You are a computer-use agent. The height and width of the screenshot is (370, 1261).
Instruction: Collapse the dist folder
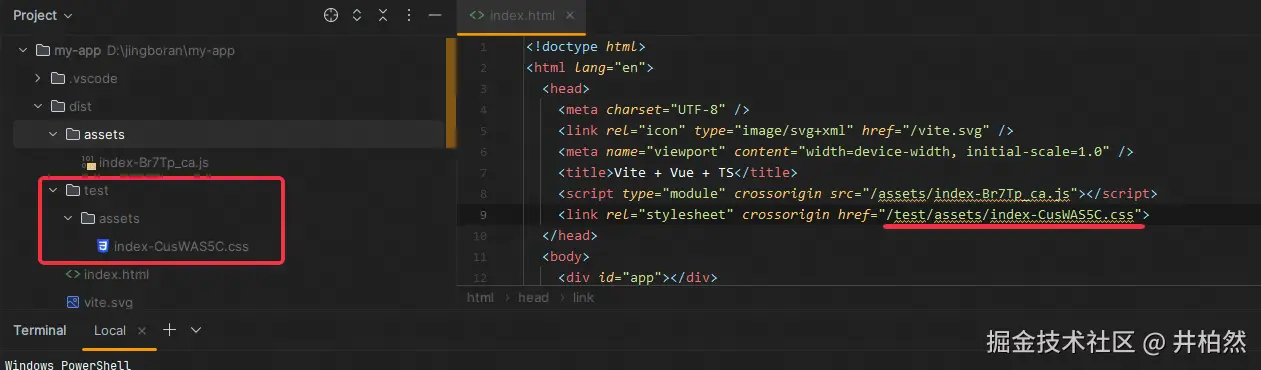39,106
